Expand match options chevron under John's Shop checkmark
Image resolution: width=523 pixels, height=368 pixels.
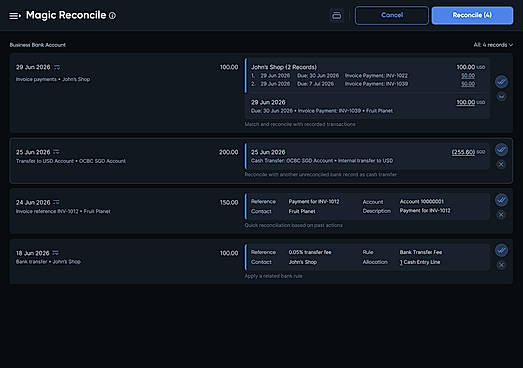(501, 97)
